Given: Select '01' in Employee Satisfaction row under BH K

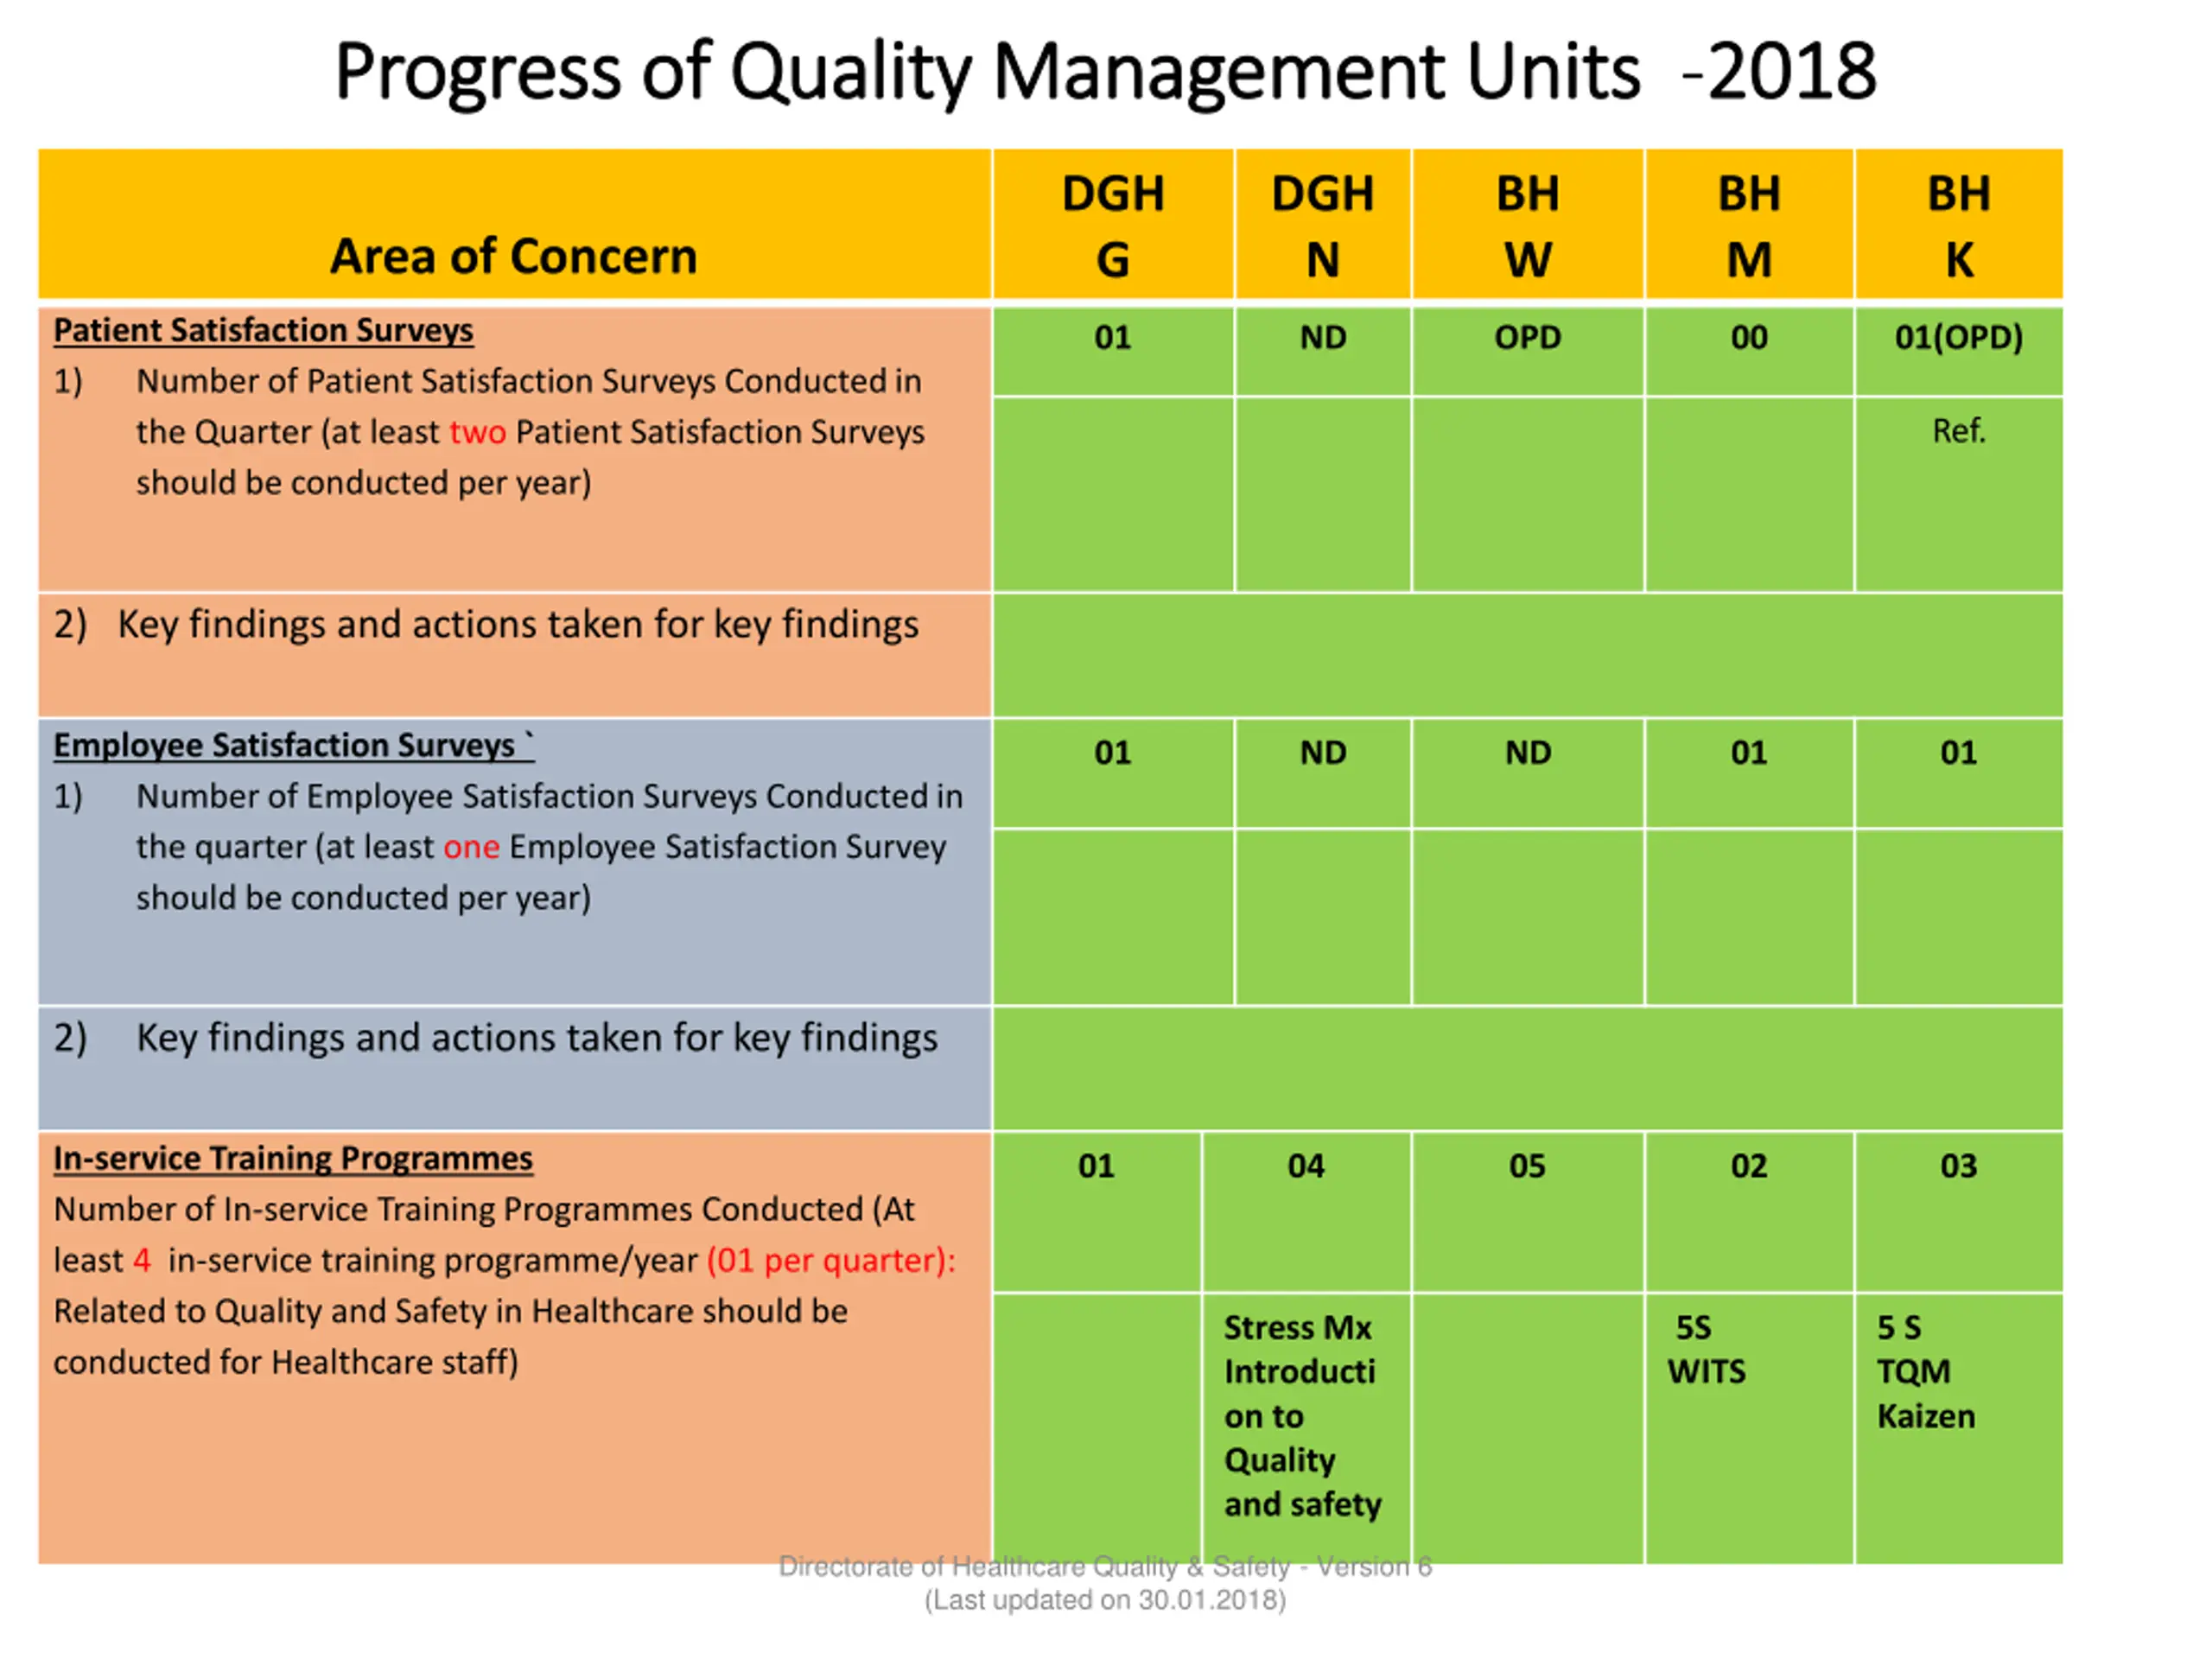Looking at the screenshot, I should [1959, 752].
